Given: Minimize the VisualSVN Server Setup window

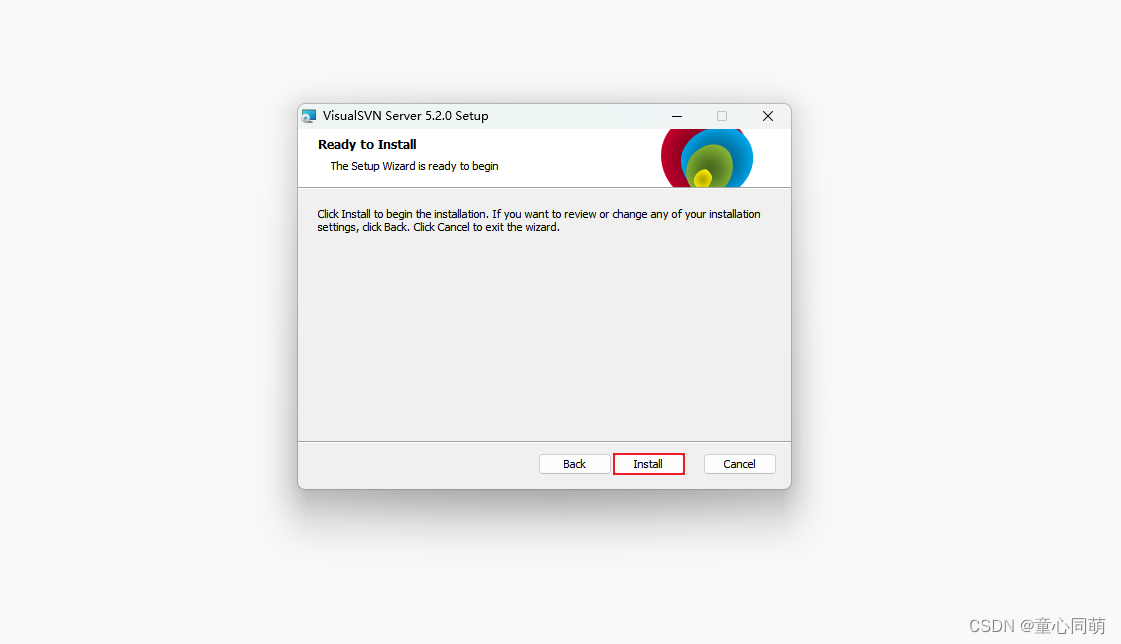Looking at the screenshot, I should click(676, 116).
